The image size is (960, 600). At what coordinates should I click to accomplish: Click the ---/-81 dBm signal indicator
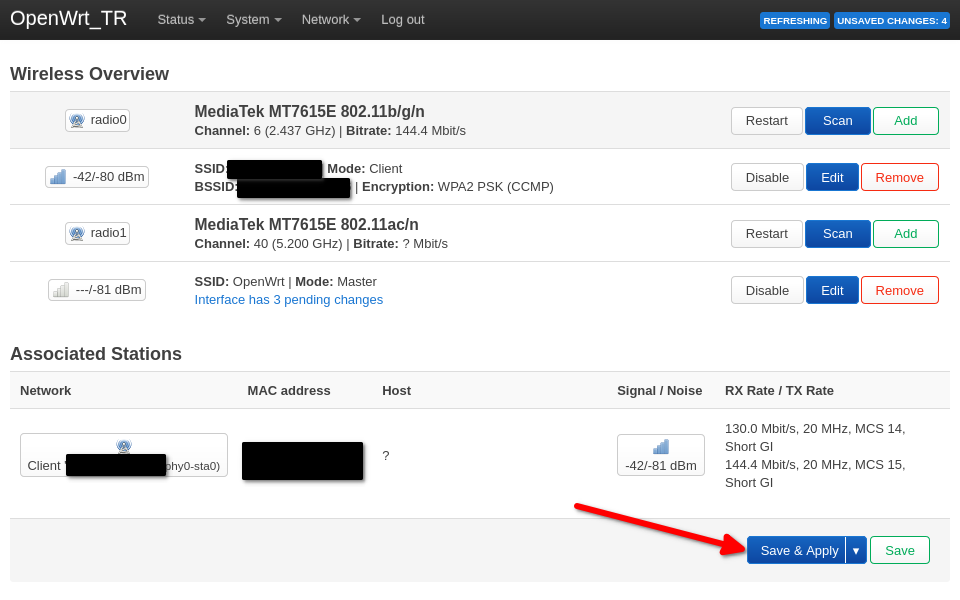[96, 290]
